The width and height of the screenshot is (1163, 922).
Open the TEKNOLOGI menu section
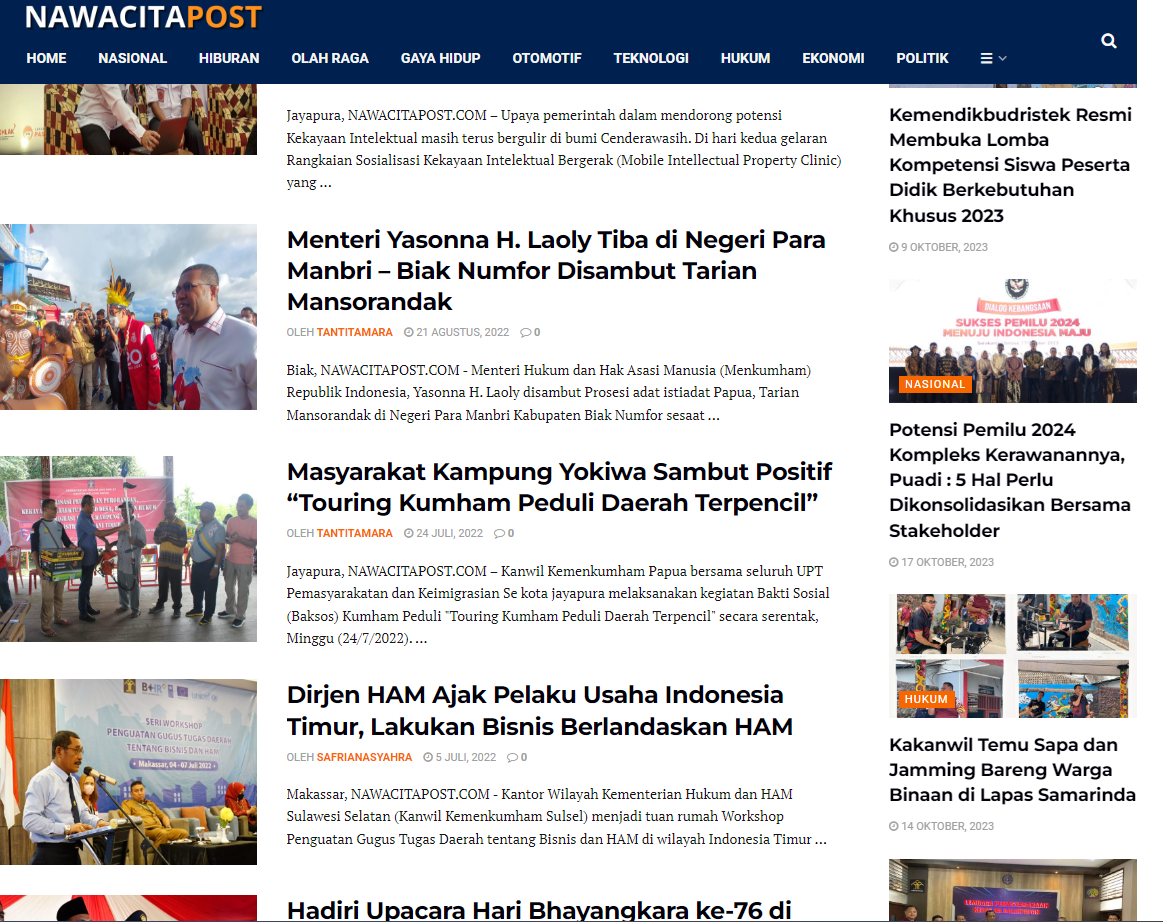(651, 58)
